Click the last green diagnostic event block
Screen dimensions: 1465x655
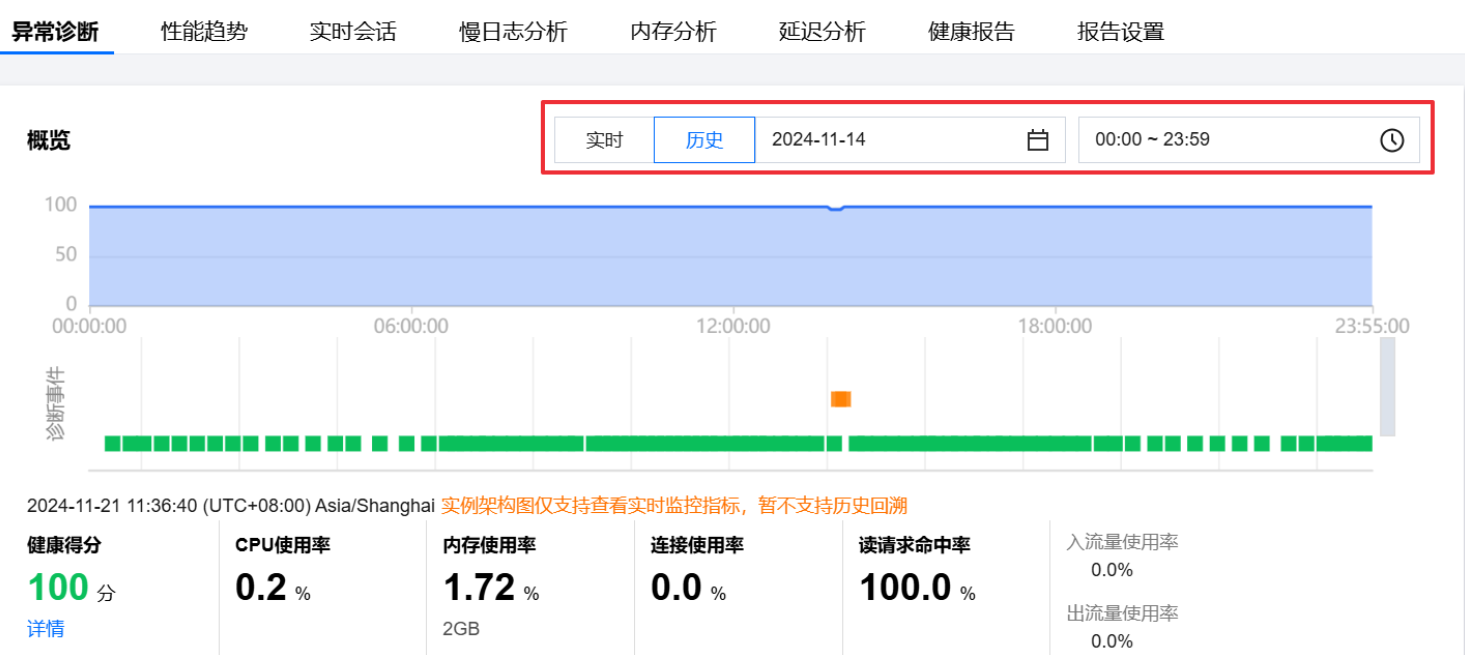1345,443
